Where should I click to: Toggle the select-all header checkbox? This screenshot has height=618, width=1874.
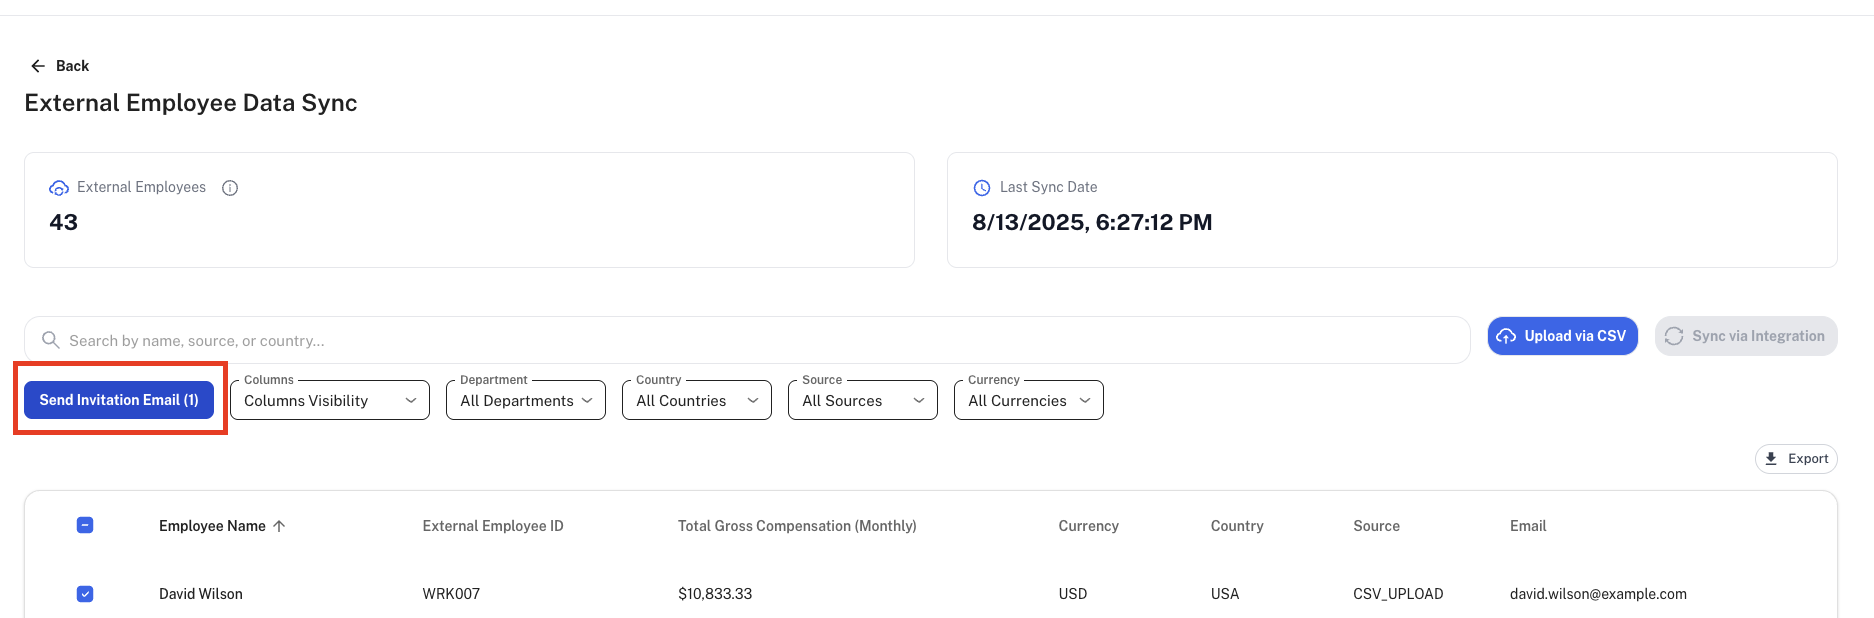[85, 525]
